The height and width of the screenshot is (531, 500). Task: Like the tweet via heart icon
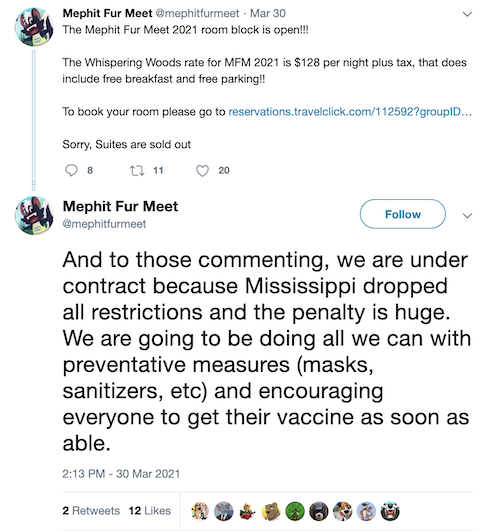pyautogui.click(x=202, y=171)
